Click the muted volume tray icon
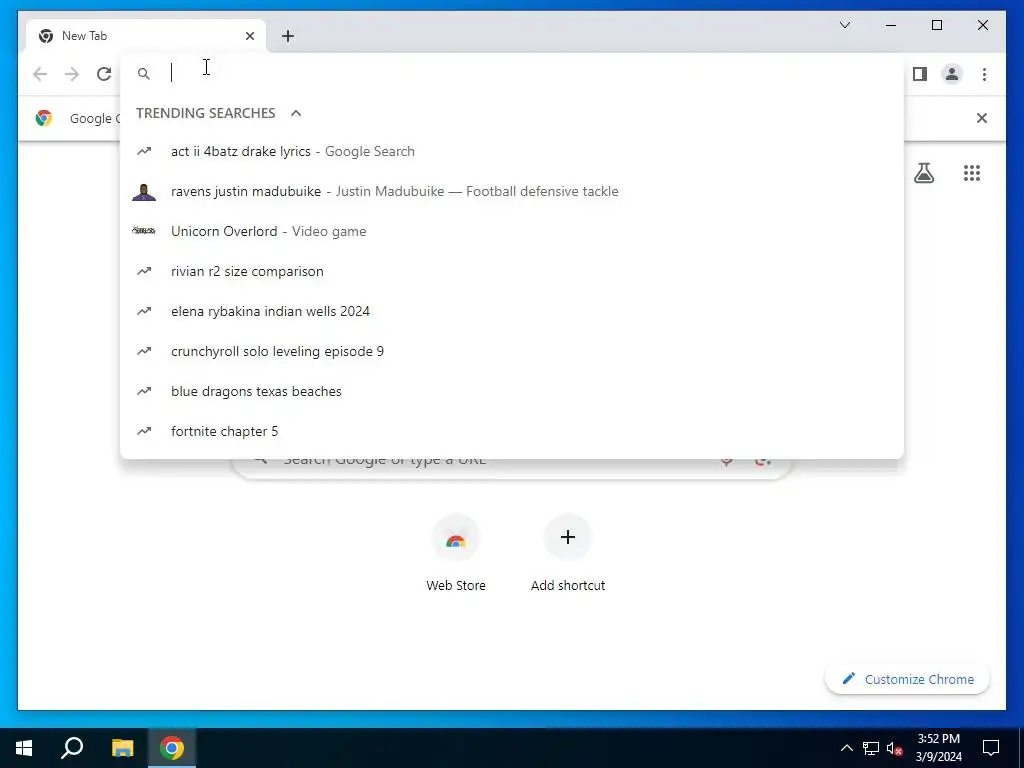Viewport: 1024px width, 768px height. pyautogui.click(x=895, y=748)
